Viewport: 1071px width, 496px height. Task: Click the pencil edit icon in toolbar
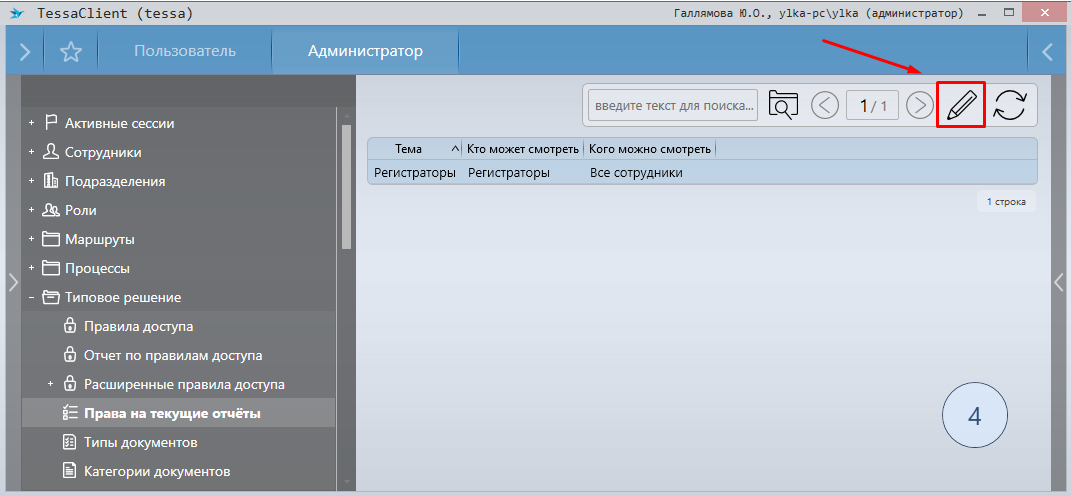(961, 105)
